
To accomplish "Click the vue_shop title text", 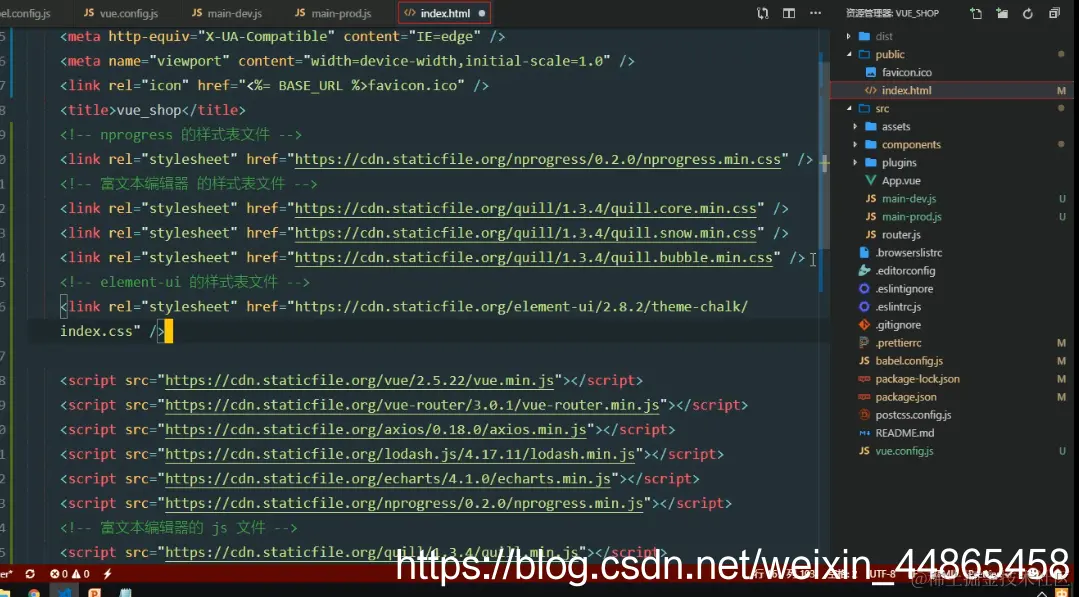I will [x=149, y=110].
